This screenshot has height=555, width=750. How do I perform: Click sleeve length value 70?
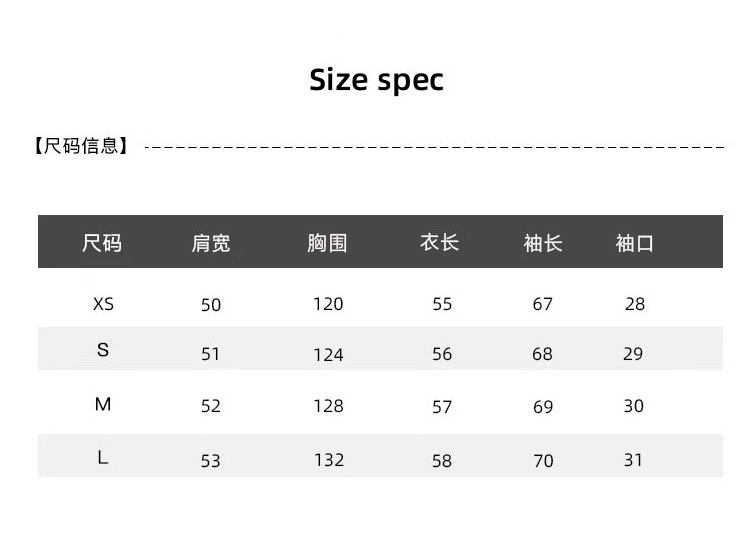pos(543,461)
